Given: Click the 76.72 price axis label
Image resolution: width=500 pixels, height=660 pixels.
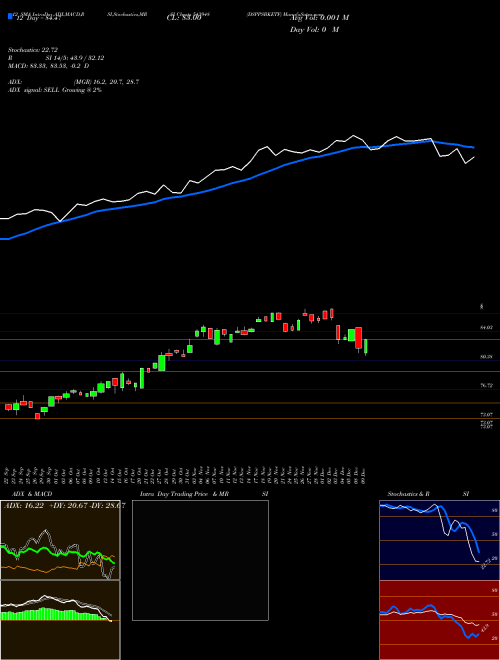Looking at the screenshot, I should 487,386.
